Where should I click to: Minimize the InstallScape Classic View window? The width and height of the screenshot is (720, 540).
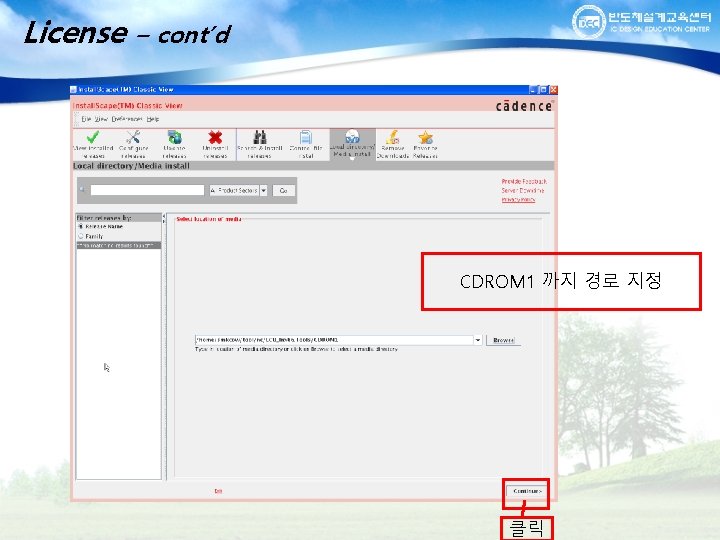[533, 90]
